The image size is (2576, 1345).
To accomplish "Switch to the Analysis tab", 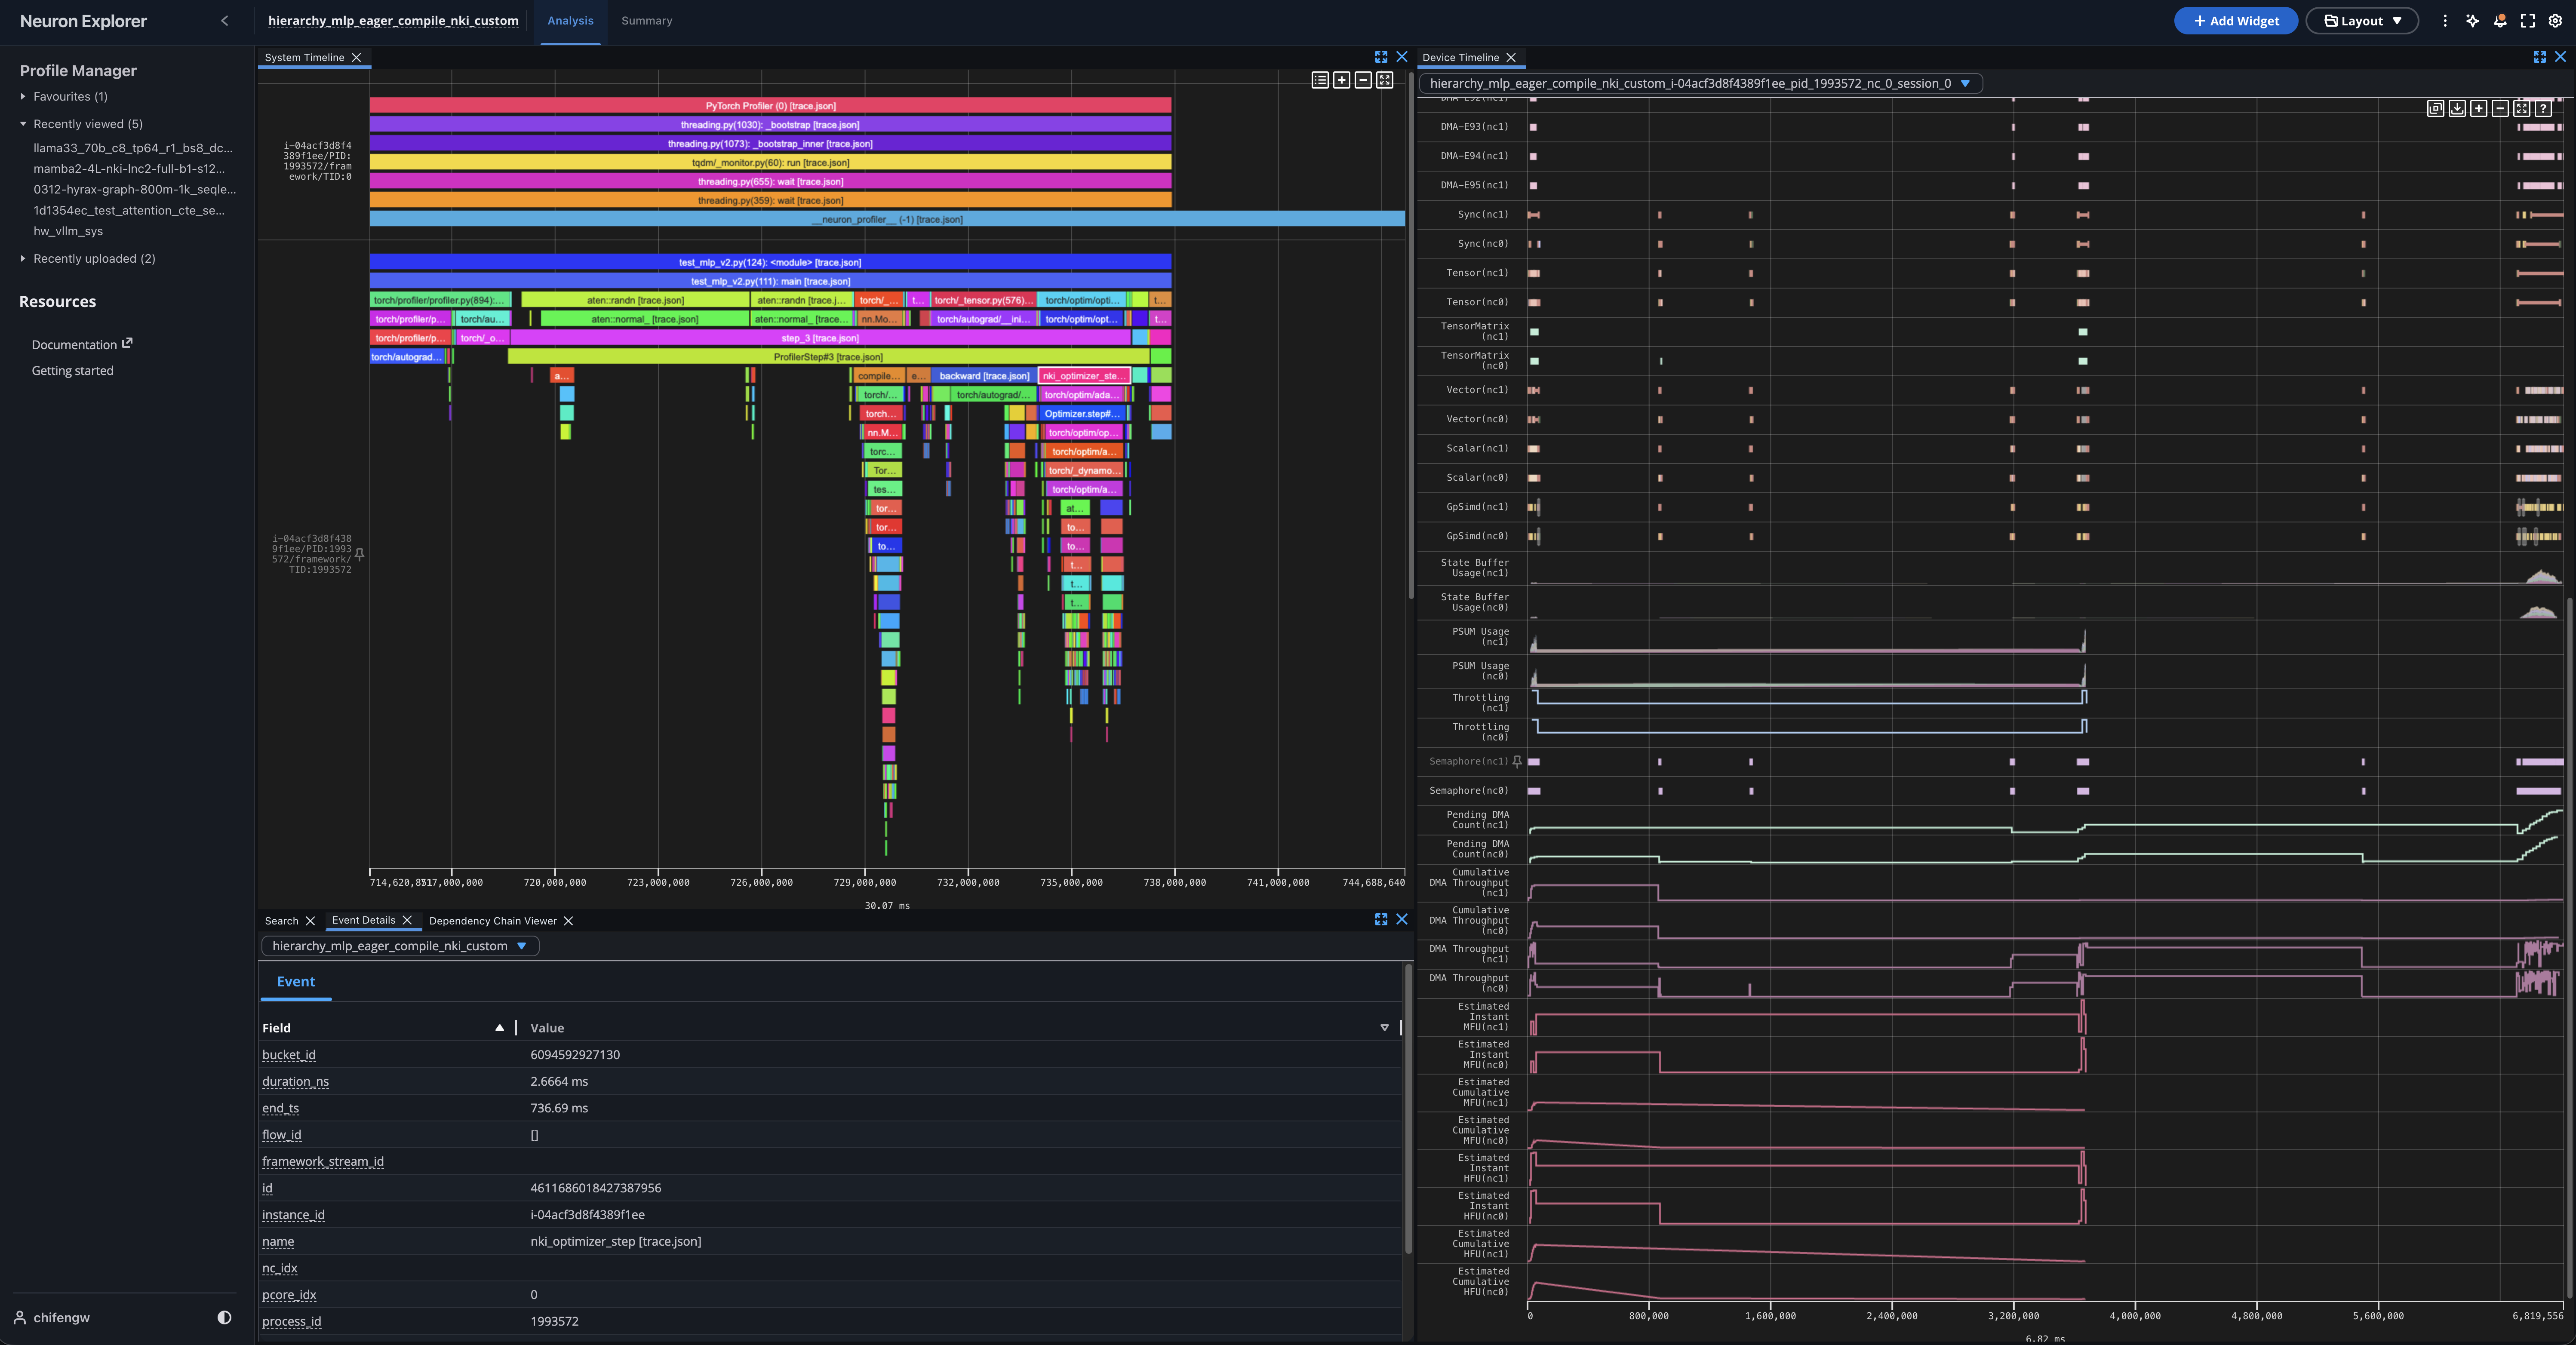I will click(x=570, y=21).
